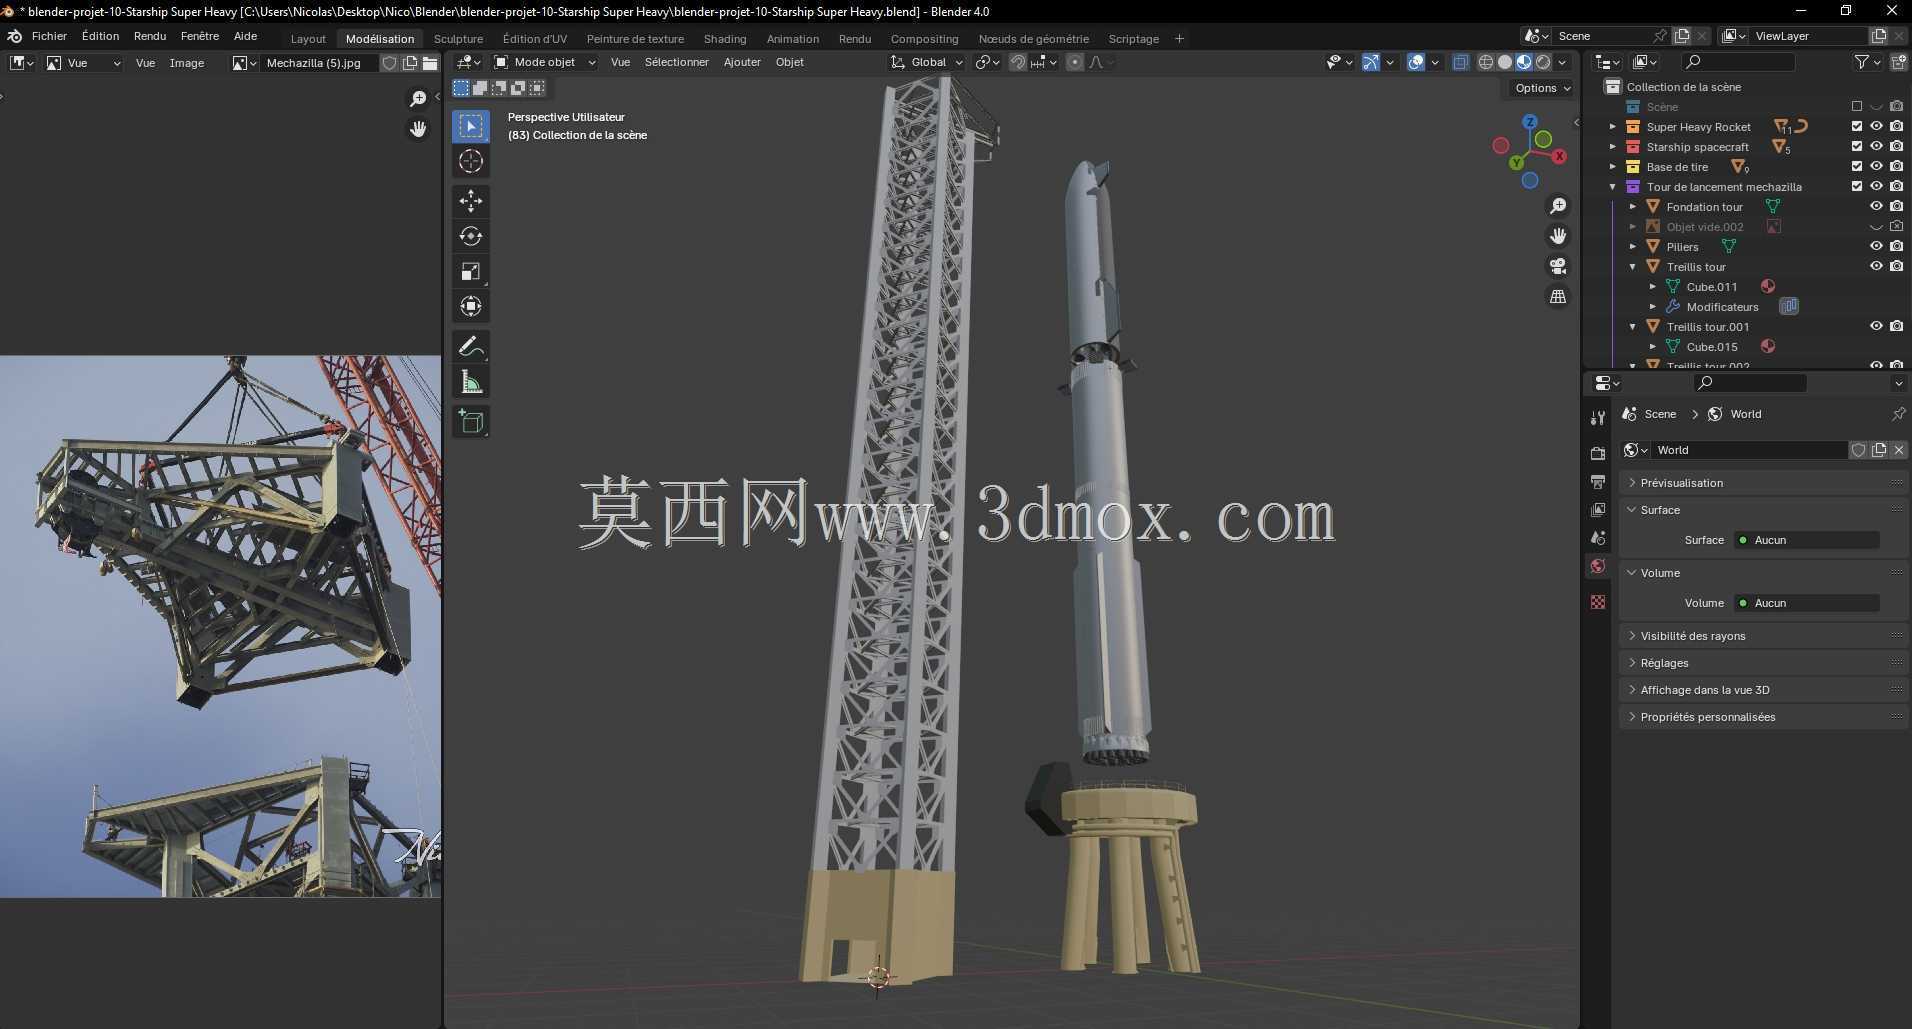
Task: Select the Transform tool
Action: point(471,306)
